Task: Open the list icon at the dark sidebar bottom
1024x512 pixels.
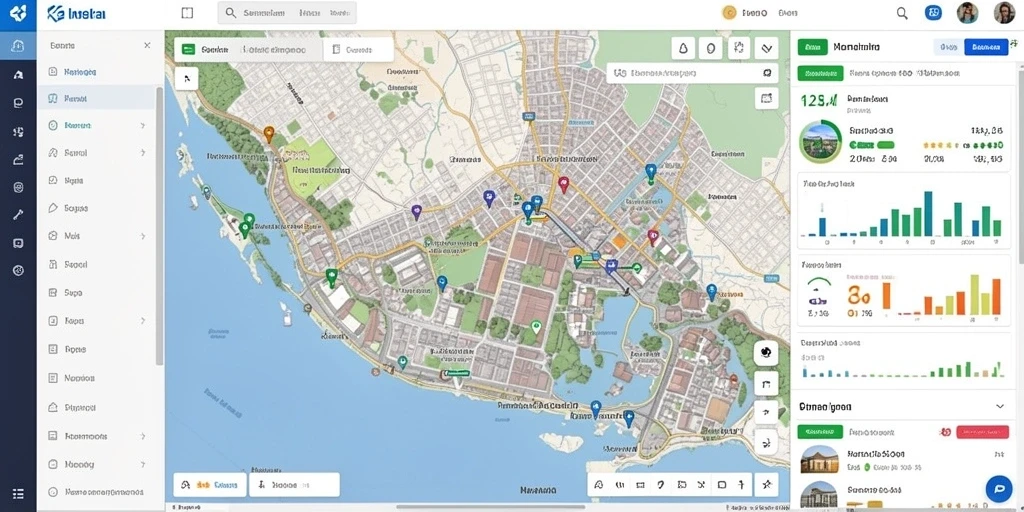Action: pyautogui.click(x=18, y=494)
